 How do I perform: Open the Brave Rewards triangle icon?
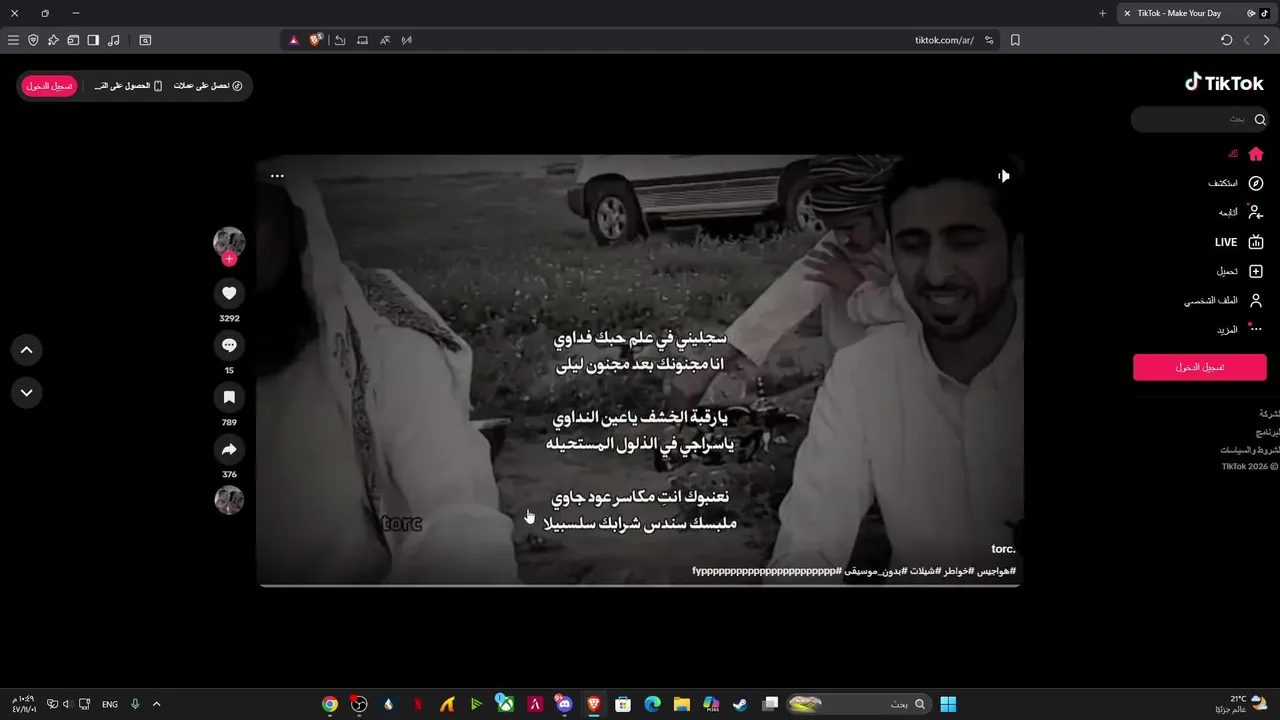click(294, 40)
